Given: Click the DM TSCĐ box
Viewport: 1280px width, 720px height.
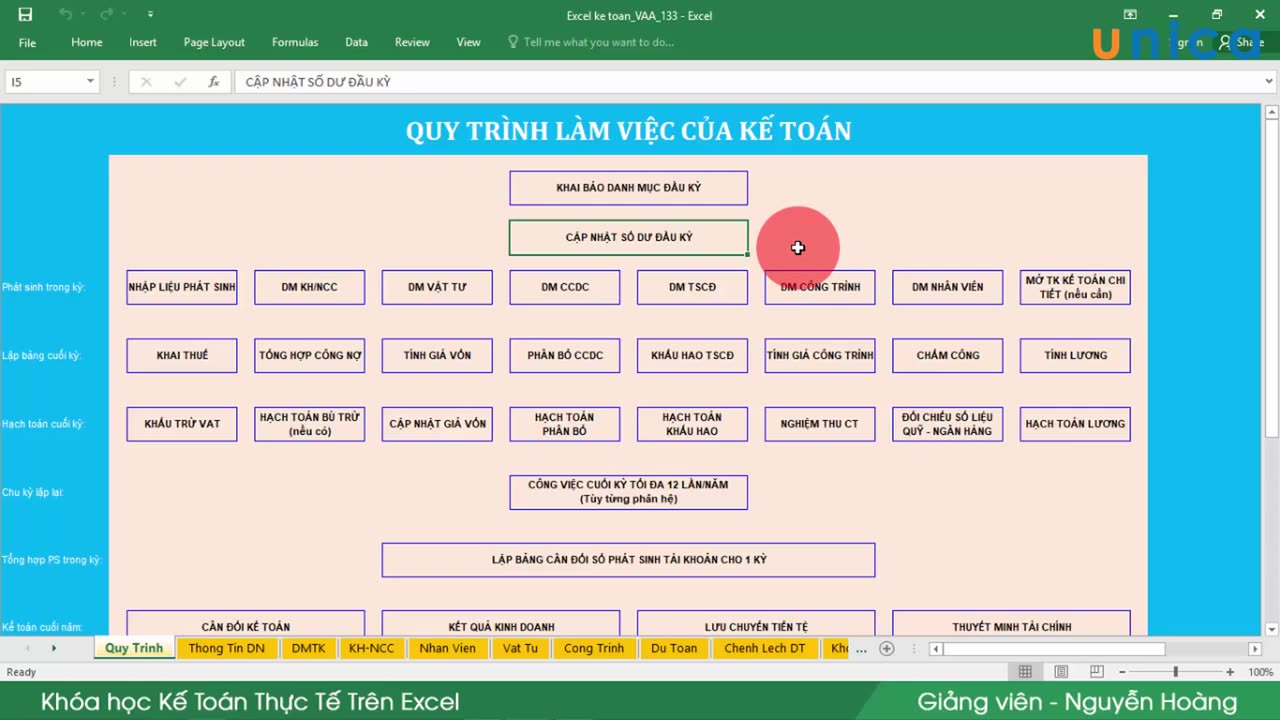Looking at the screenshot, I should pos(692,287).
